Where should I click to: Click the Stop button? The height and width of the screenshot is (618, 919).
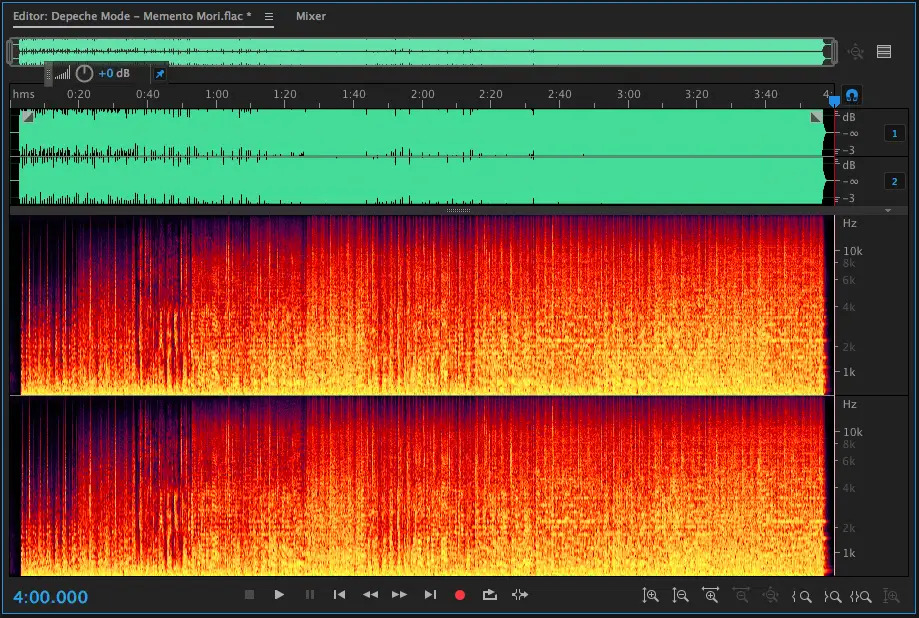coord(249,595)
